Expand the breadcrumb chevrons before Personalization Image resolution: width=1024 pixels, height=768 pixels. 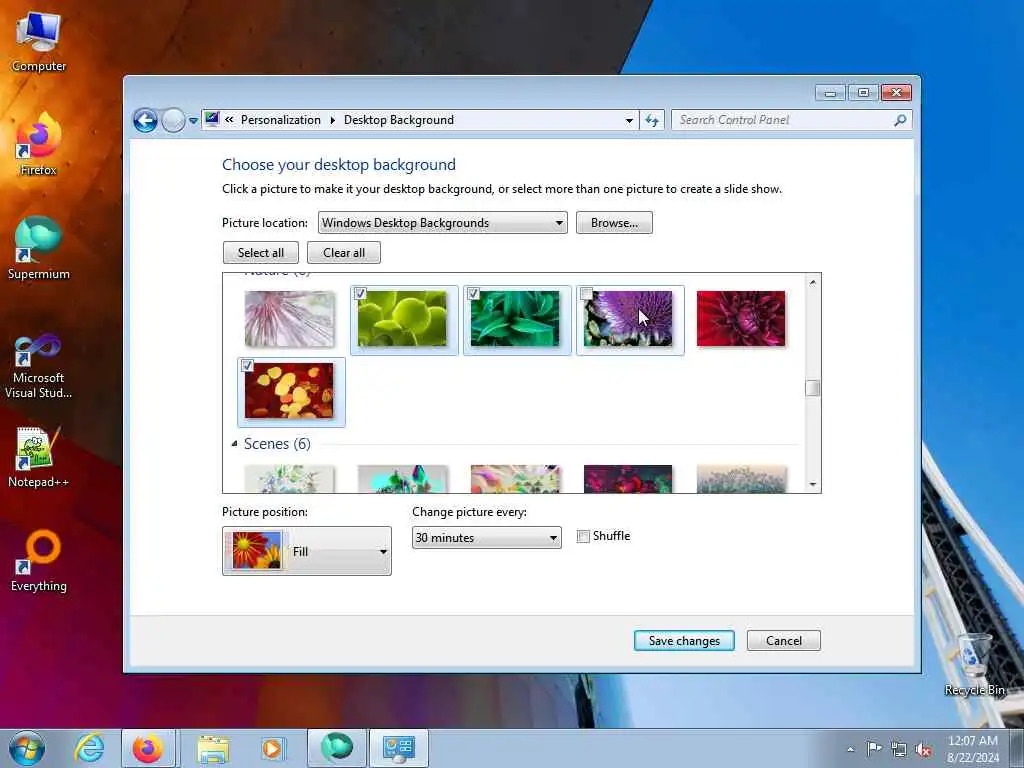[229, 120]
